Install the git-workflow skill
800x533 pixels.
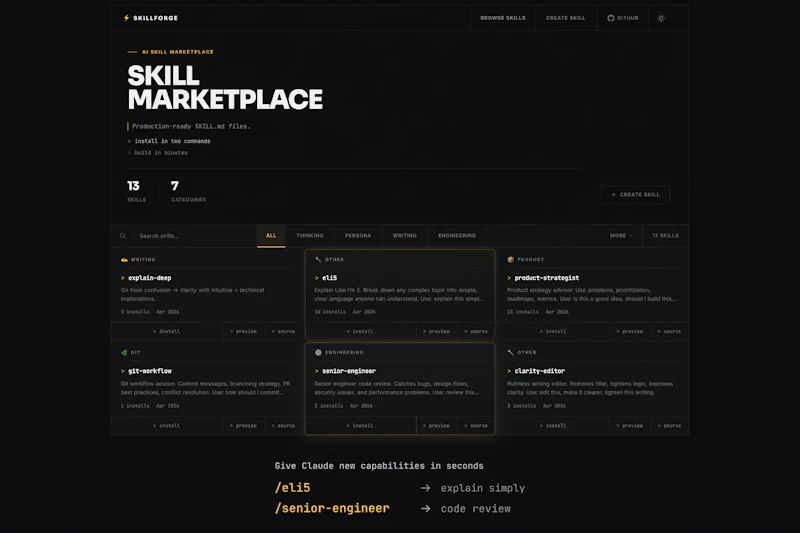(x=166, y=425)
